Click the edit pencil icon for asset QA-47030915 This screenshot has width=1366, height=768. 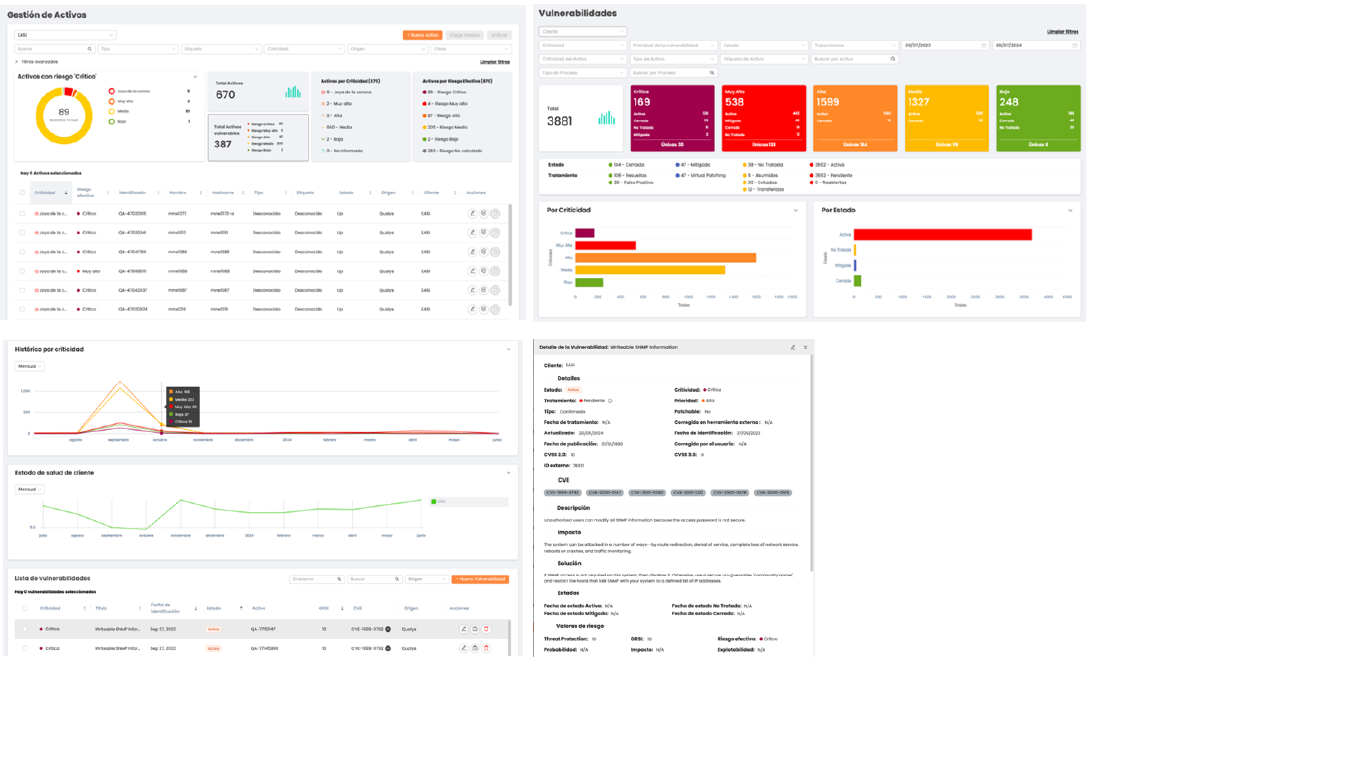[x=472, y=213]
